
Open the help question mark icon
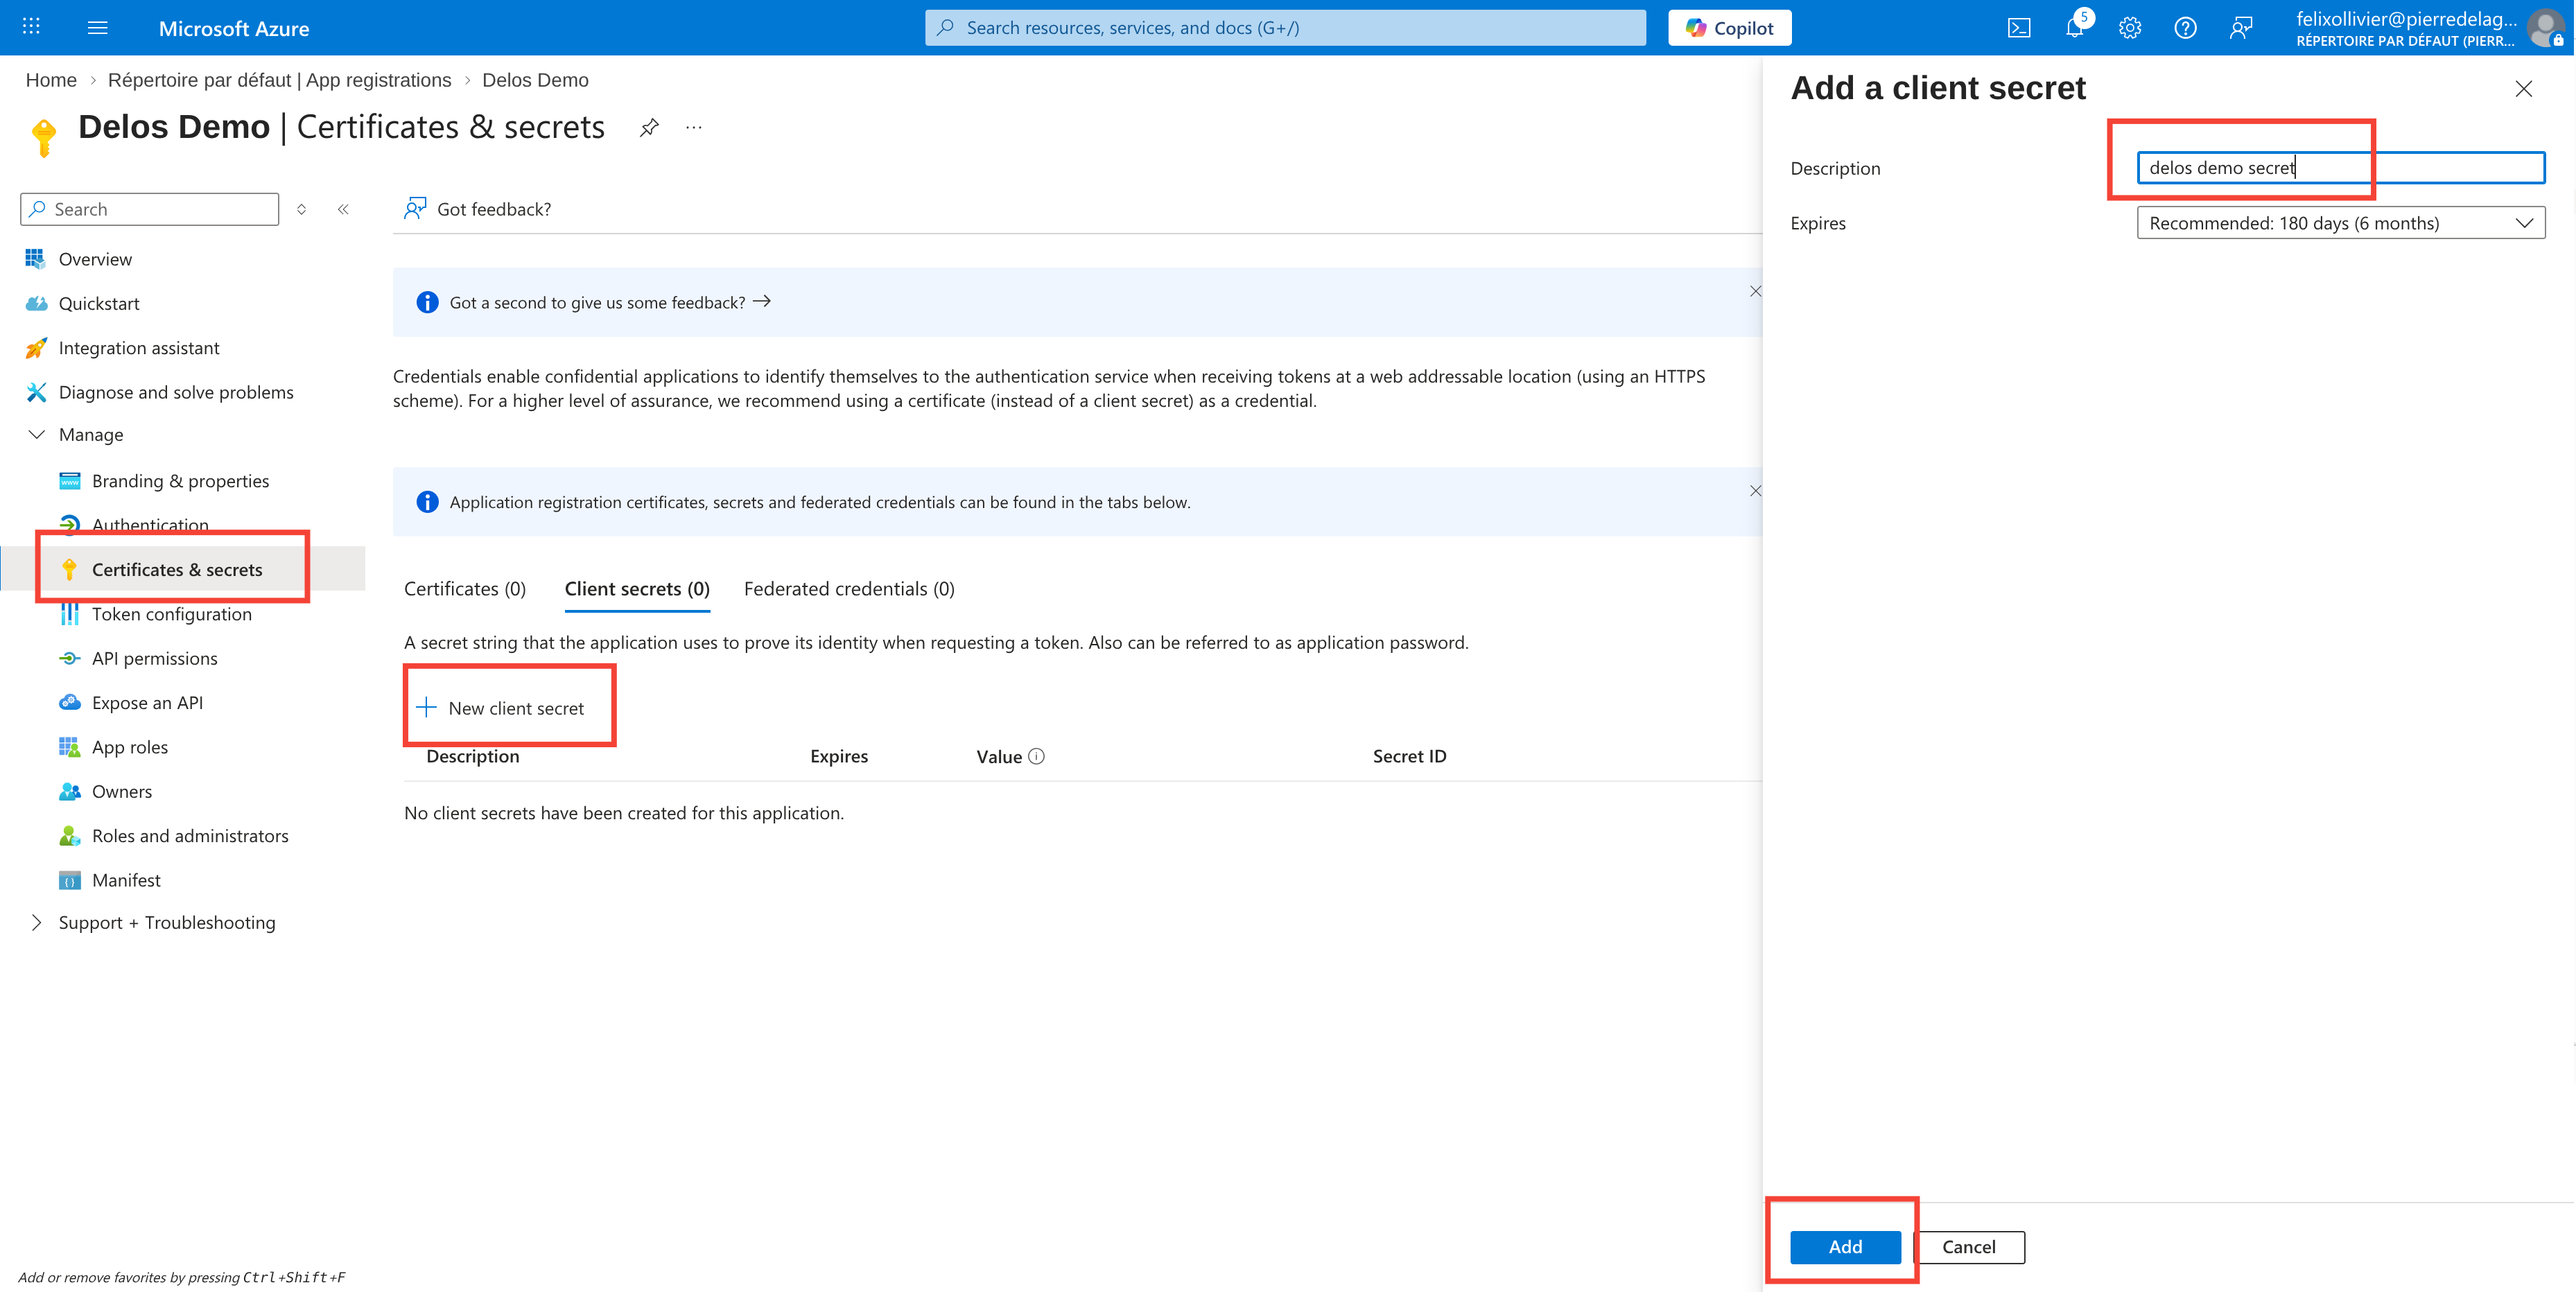pos(2185,28)
